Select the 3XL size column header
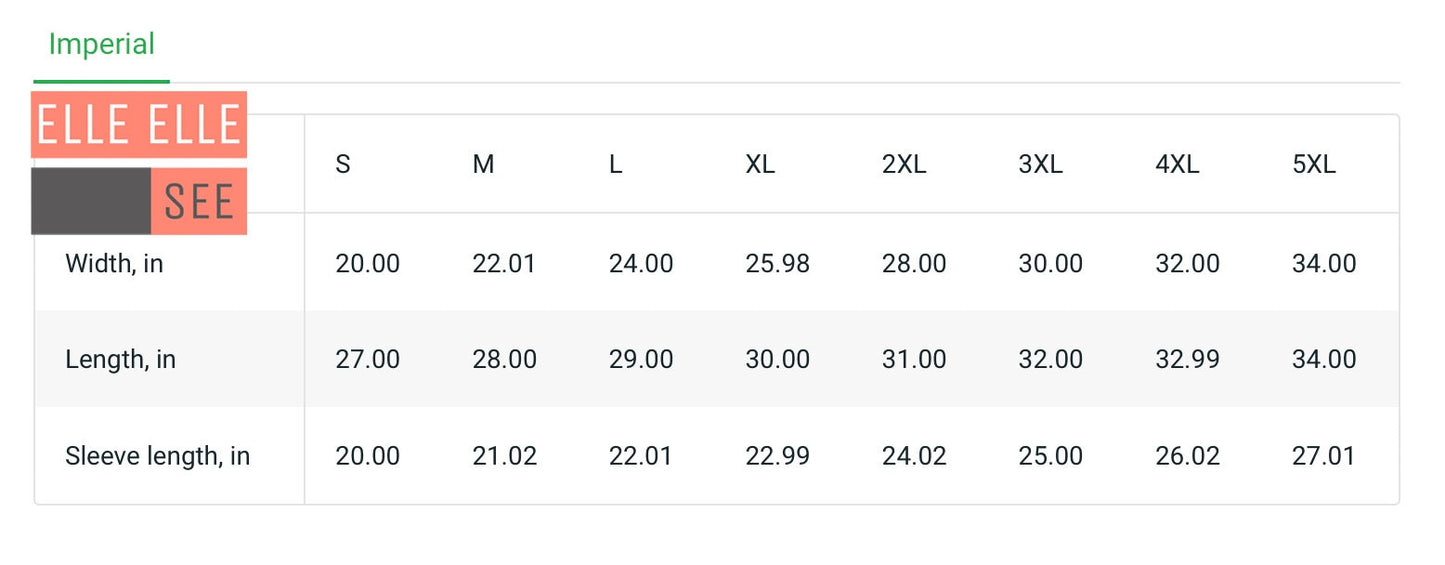This screenshot has width=1445, height=565. 1040,165
